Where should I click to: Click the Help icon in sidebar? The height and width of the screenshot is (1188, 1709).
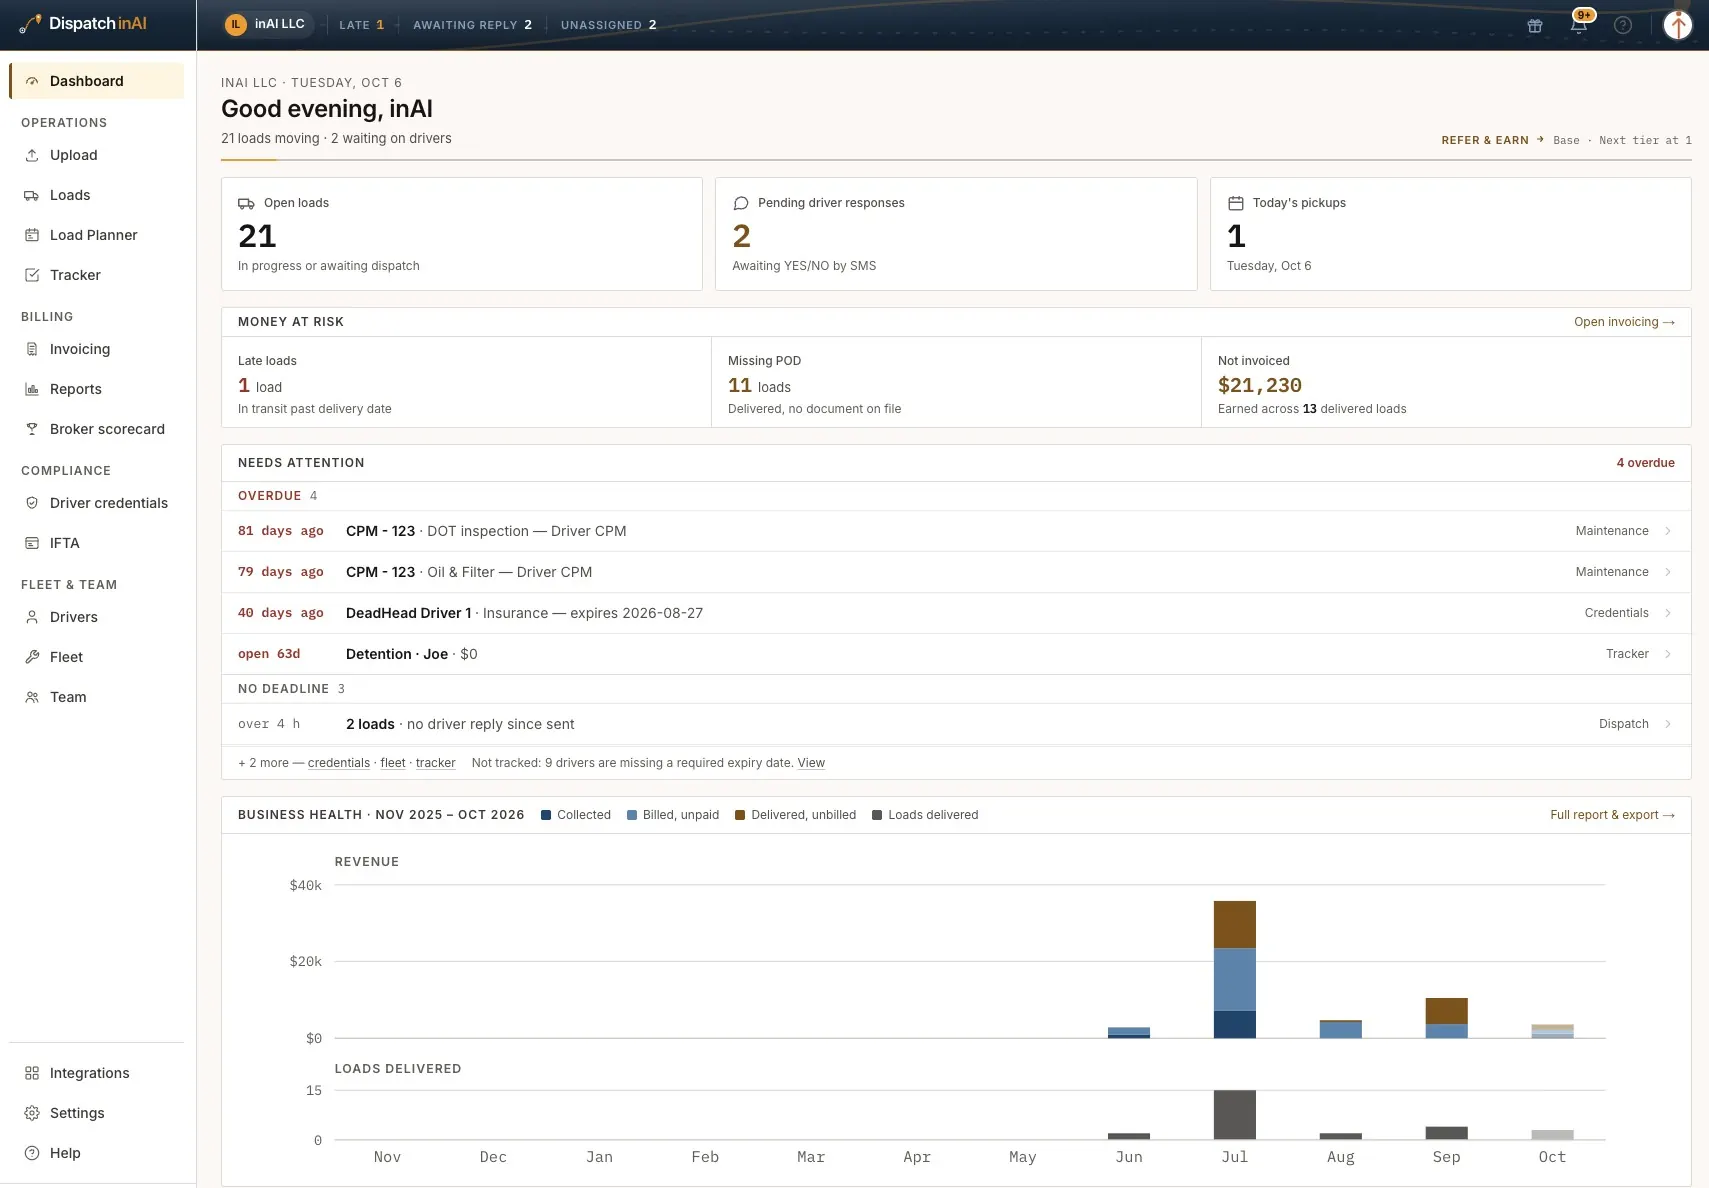point(32,1153)
